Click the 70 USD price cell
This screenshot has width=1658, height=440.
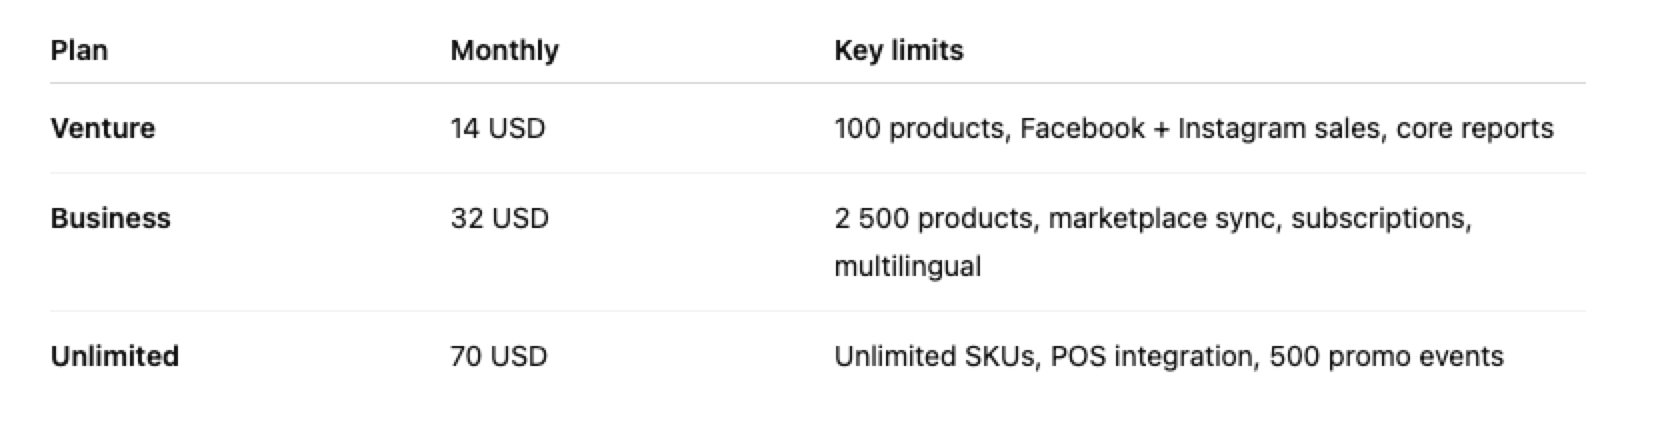pos(498,356)
